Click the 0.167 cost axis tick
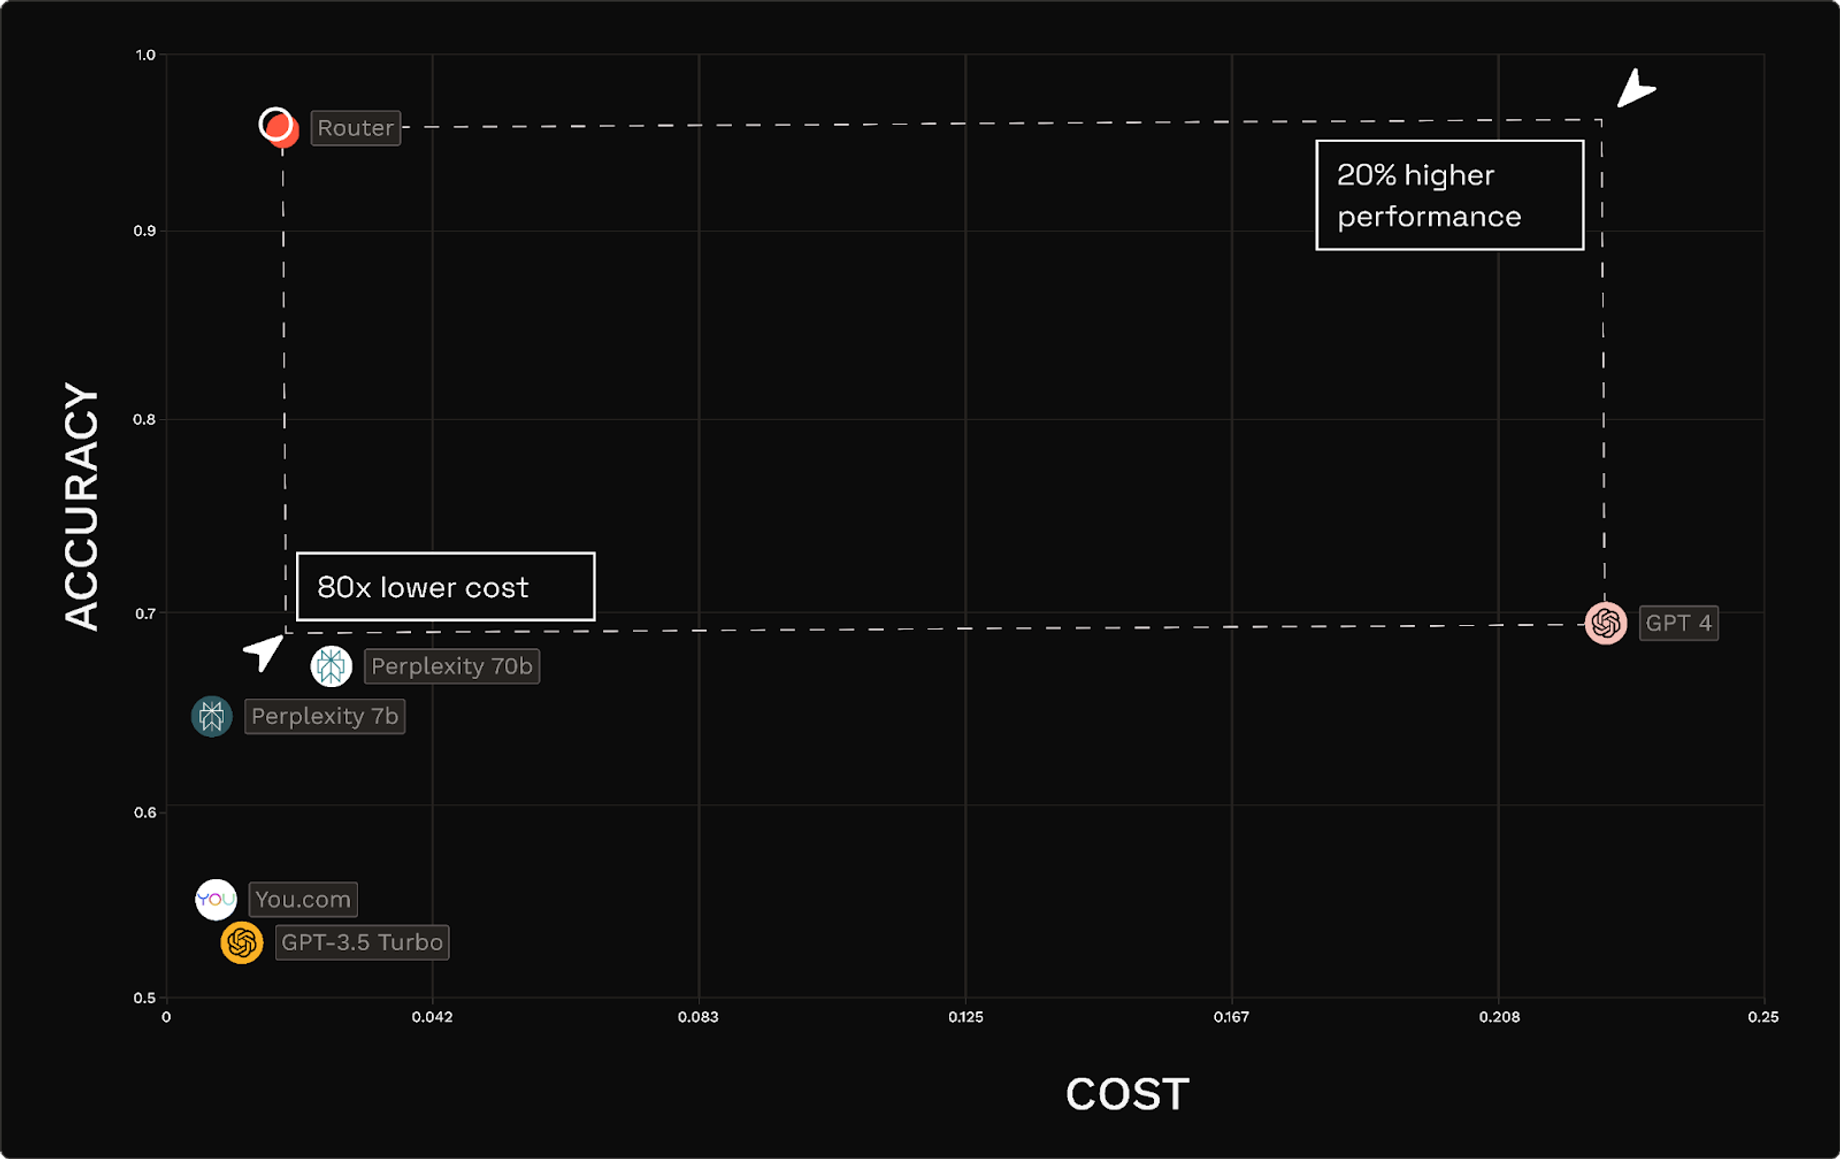1840x1159 pixels. 1231,1017
